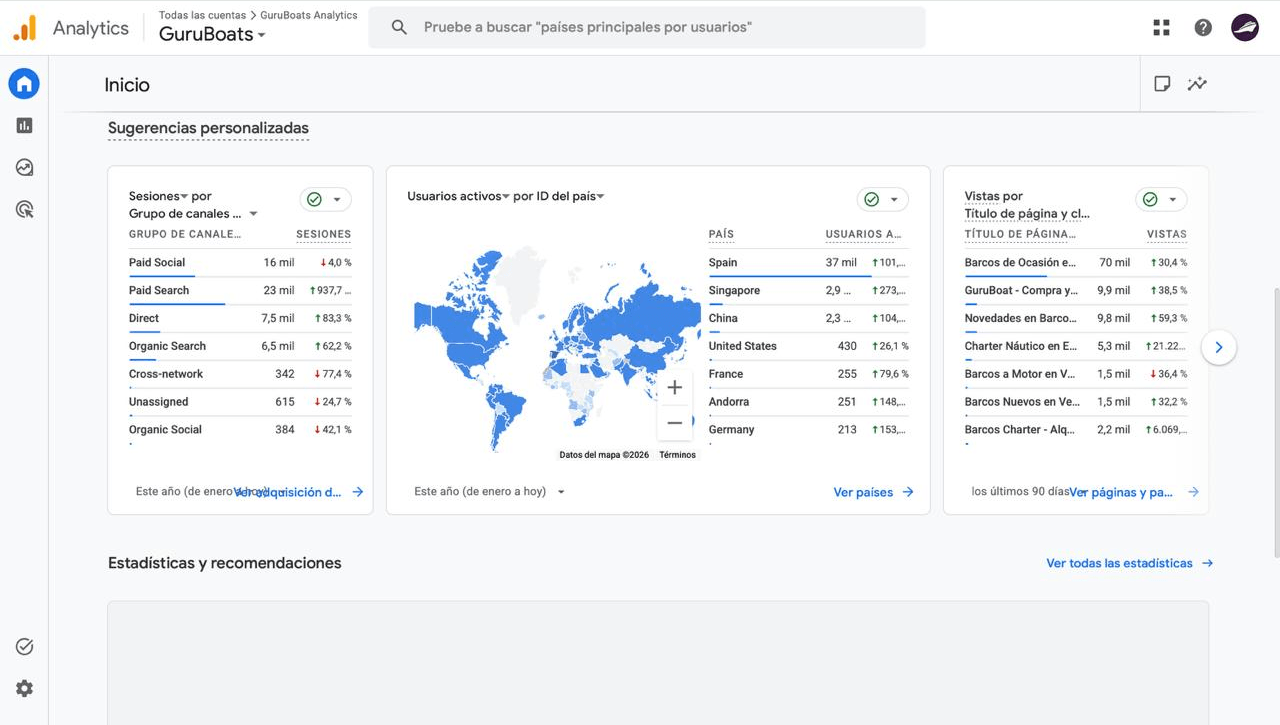1280x725 pixels.
Task: Select the GuruBoat - Compra page row
Action: (1076, 290)
